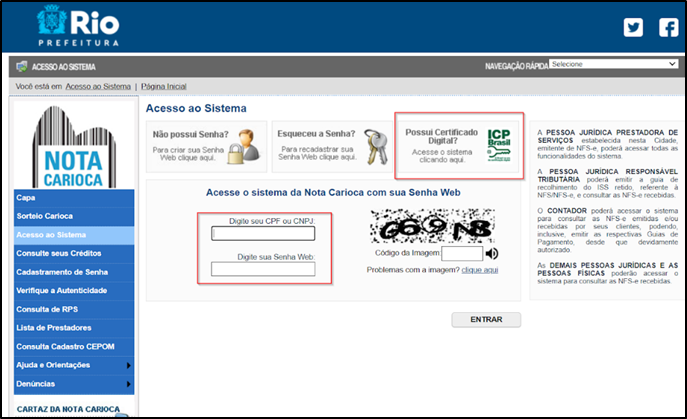Open Lista de Prestadores menu item
This screenshot has width=687, height=419.
click(74, 328)
